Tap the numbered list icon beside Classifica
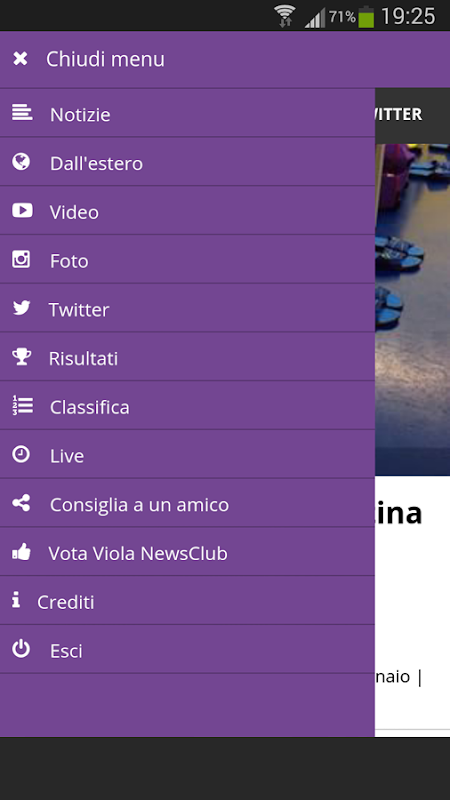 [22, 405]
